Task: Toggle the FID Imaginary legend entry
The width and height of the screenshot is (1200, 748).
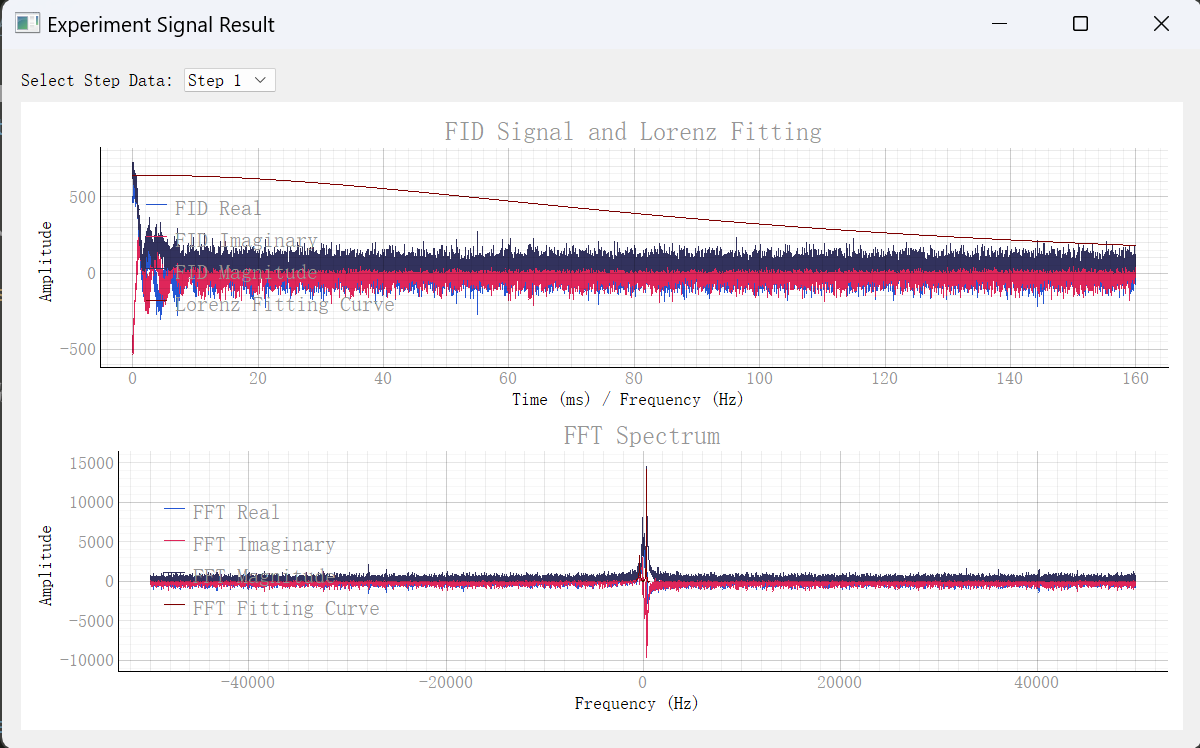Action: (x=245, y=240)
